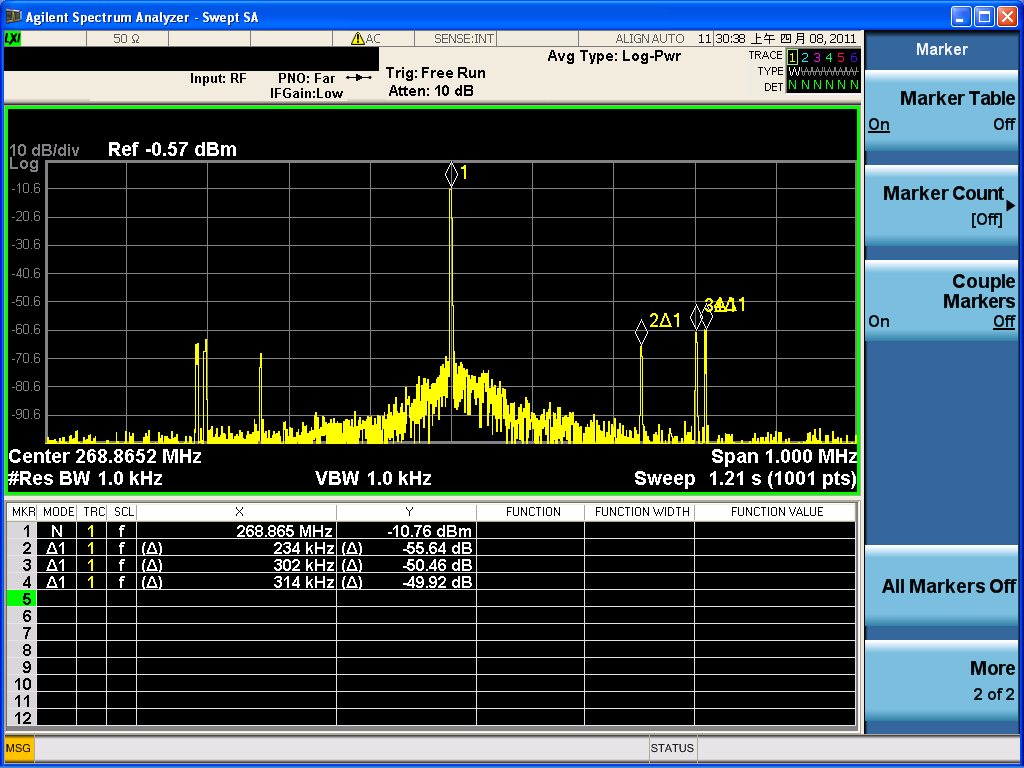Click the Sweep 1.21 s readout
This screenshot has width=1024, height=768.
(x=745, y=479)
